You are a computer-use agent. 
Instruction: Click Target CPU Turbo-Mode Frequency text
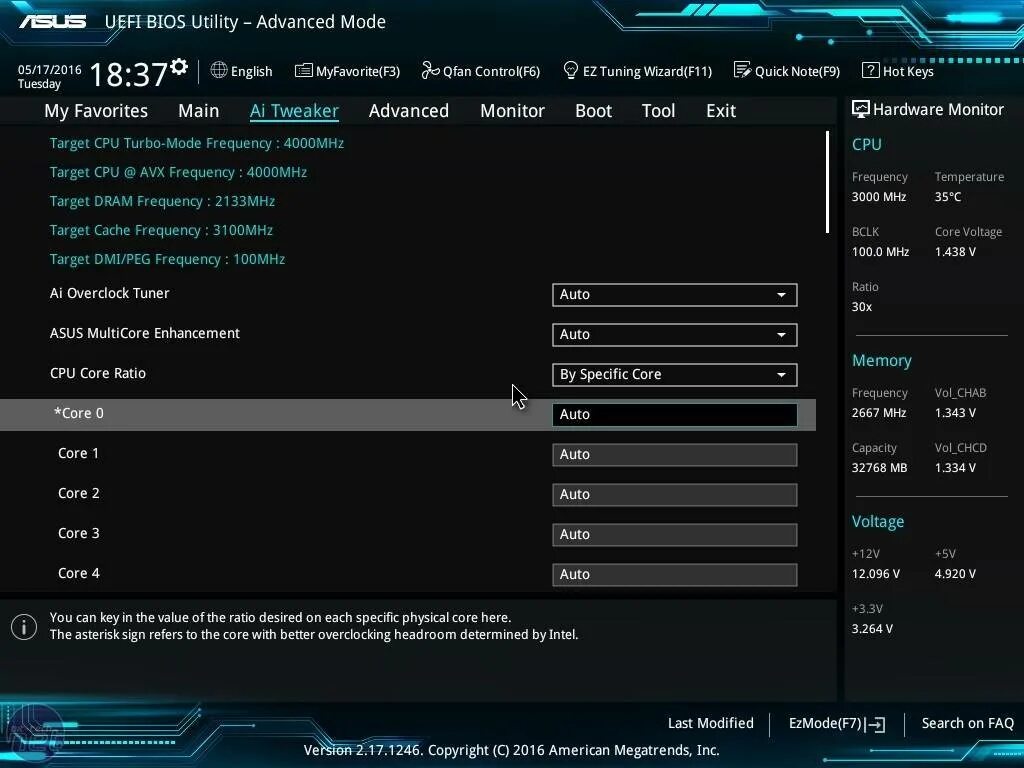[x=197, y=143]
